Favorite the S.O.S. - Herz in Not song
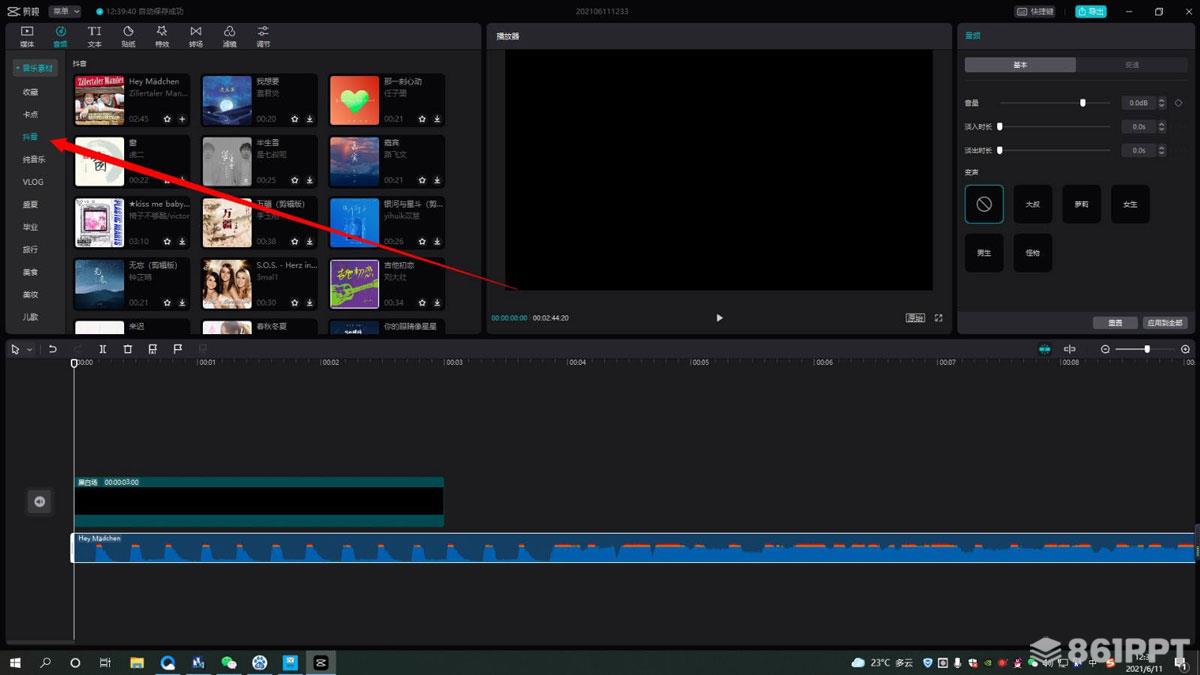This screenshot has width=1200, height=675. click(x=295, y=303)
